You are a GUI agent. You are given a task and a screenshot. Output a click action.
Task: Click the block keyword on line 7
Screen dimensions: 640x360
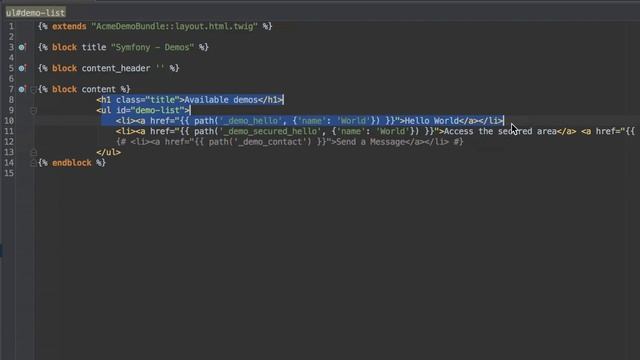[x=64, y=89]
